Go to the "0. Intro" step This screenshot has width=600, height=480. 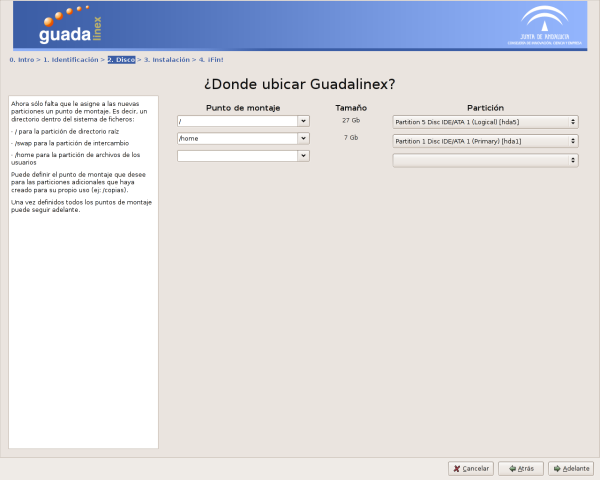click(x=21, y=60)
